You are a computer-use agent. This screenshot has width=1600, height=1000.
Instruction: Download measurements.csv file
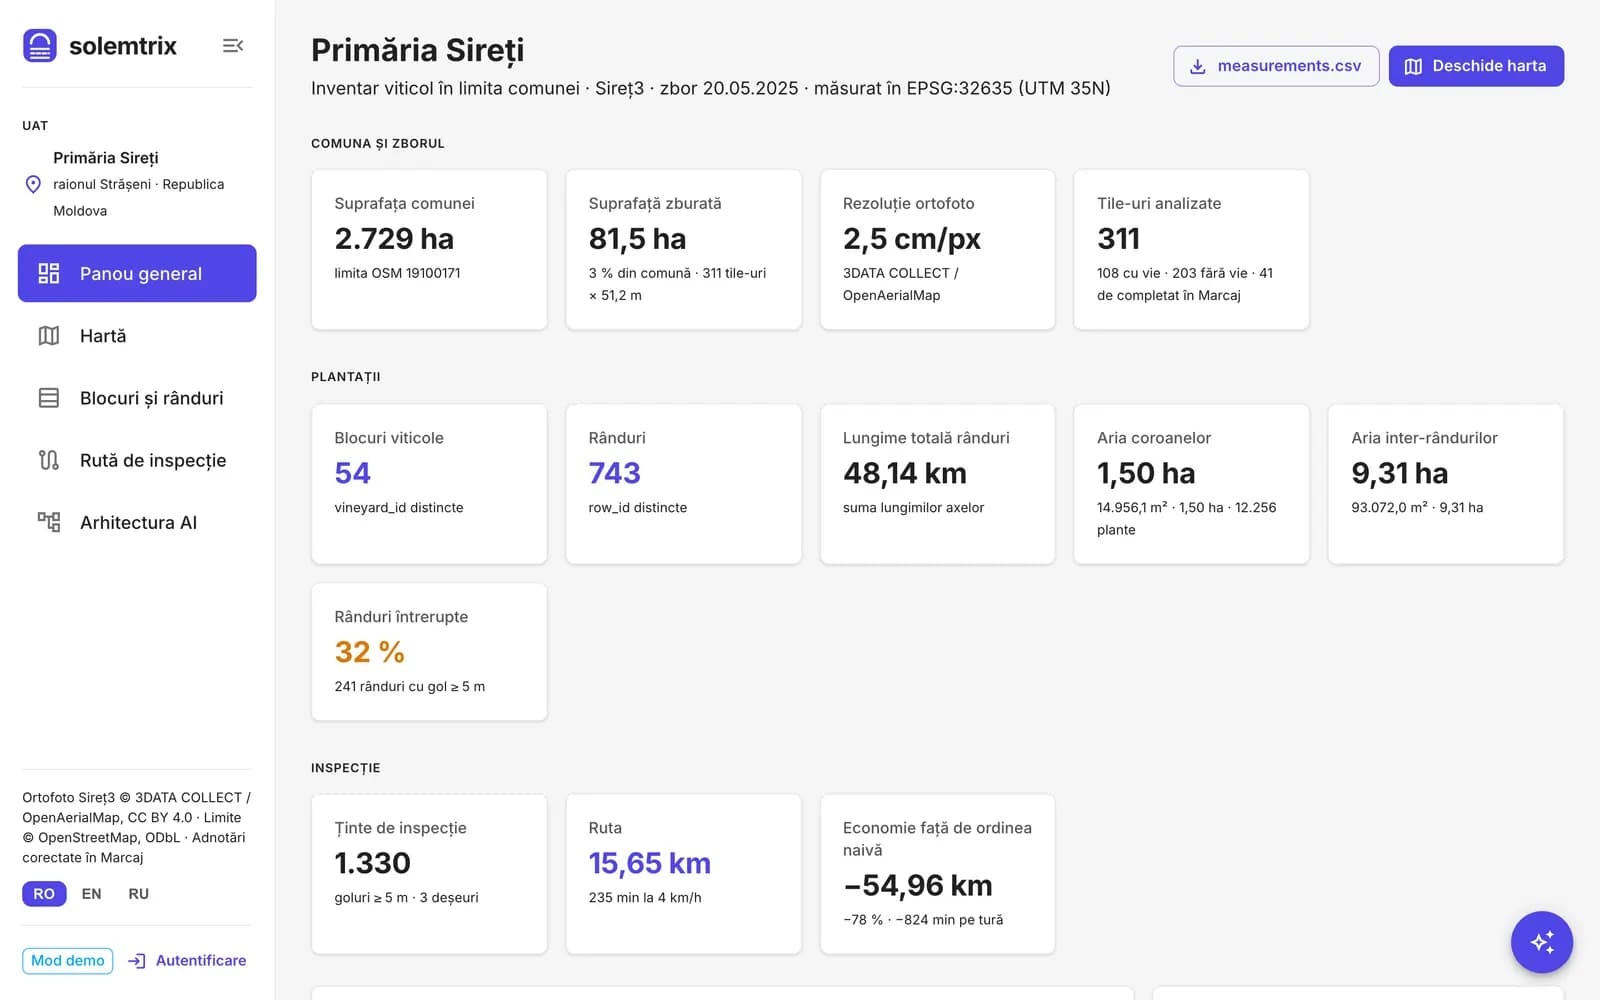(x=1276, y=66)
